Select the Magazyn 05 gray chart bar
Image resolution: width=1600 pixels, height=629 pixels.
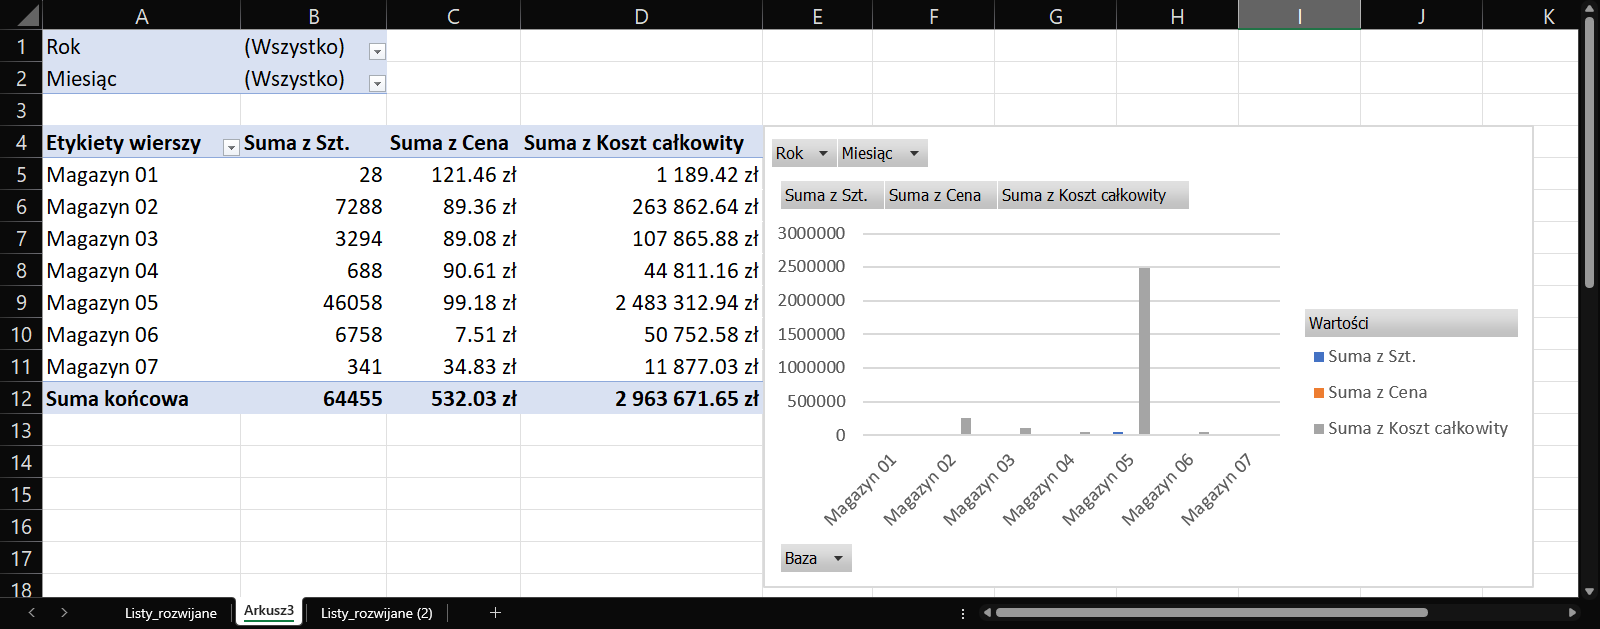coord(1144,350)
